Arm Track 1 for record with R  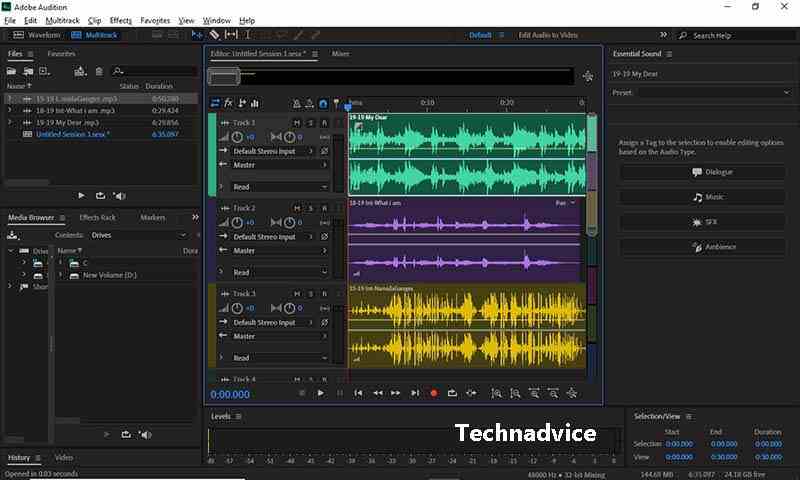(x=324, y=123)
